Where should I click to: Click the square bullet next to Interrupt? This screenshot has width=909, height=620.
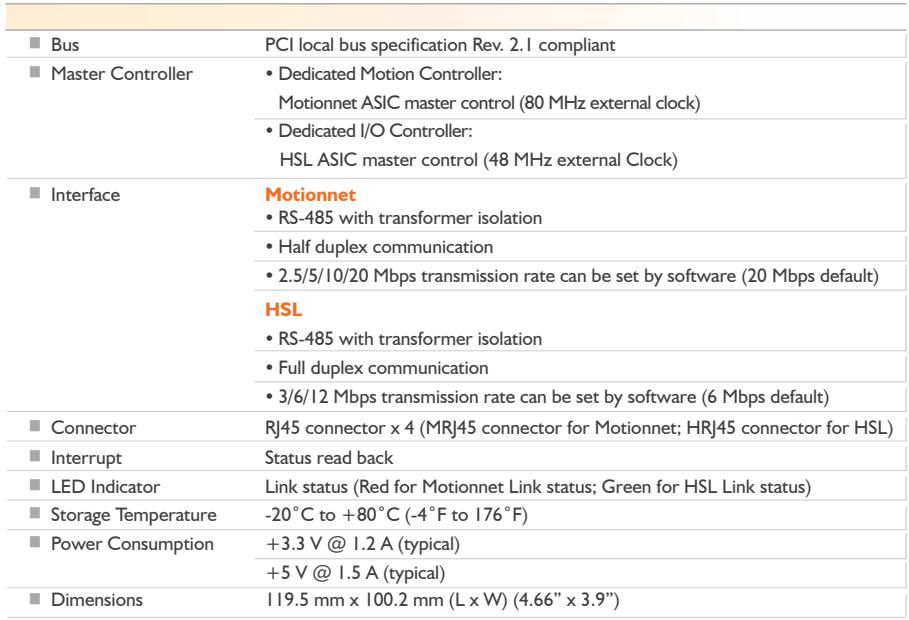(x=35, y=456)
